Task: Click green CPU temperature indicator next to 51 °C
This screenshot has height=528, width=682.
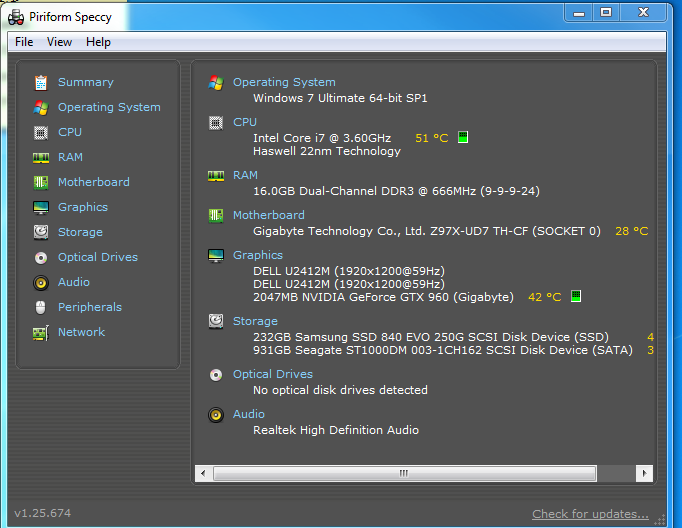Action: tap(463, 137)
